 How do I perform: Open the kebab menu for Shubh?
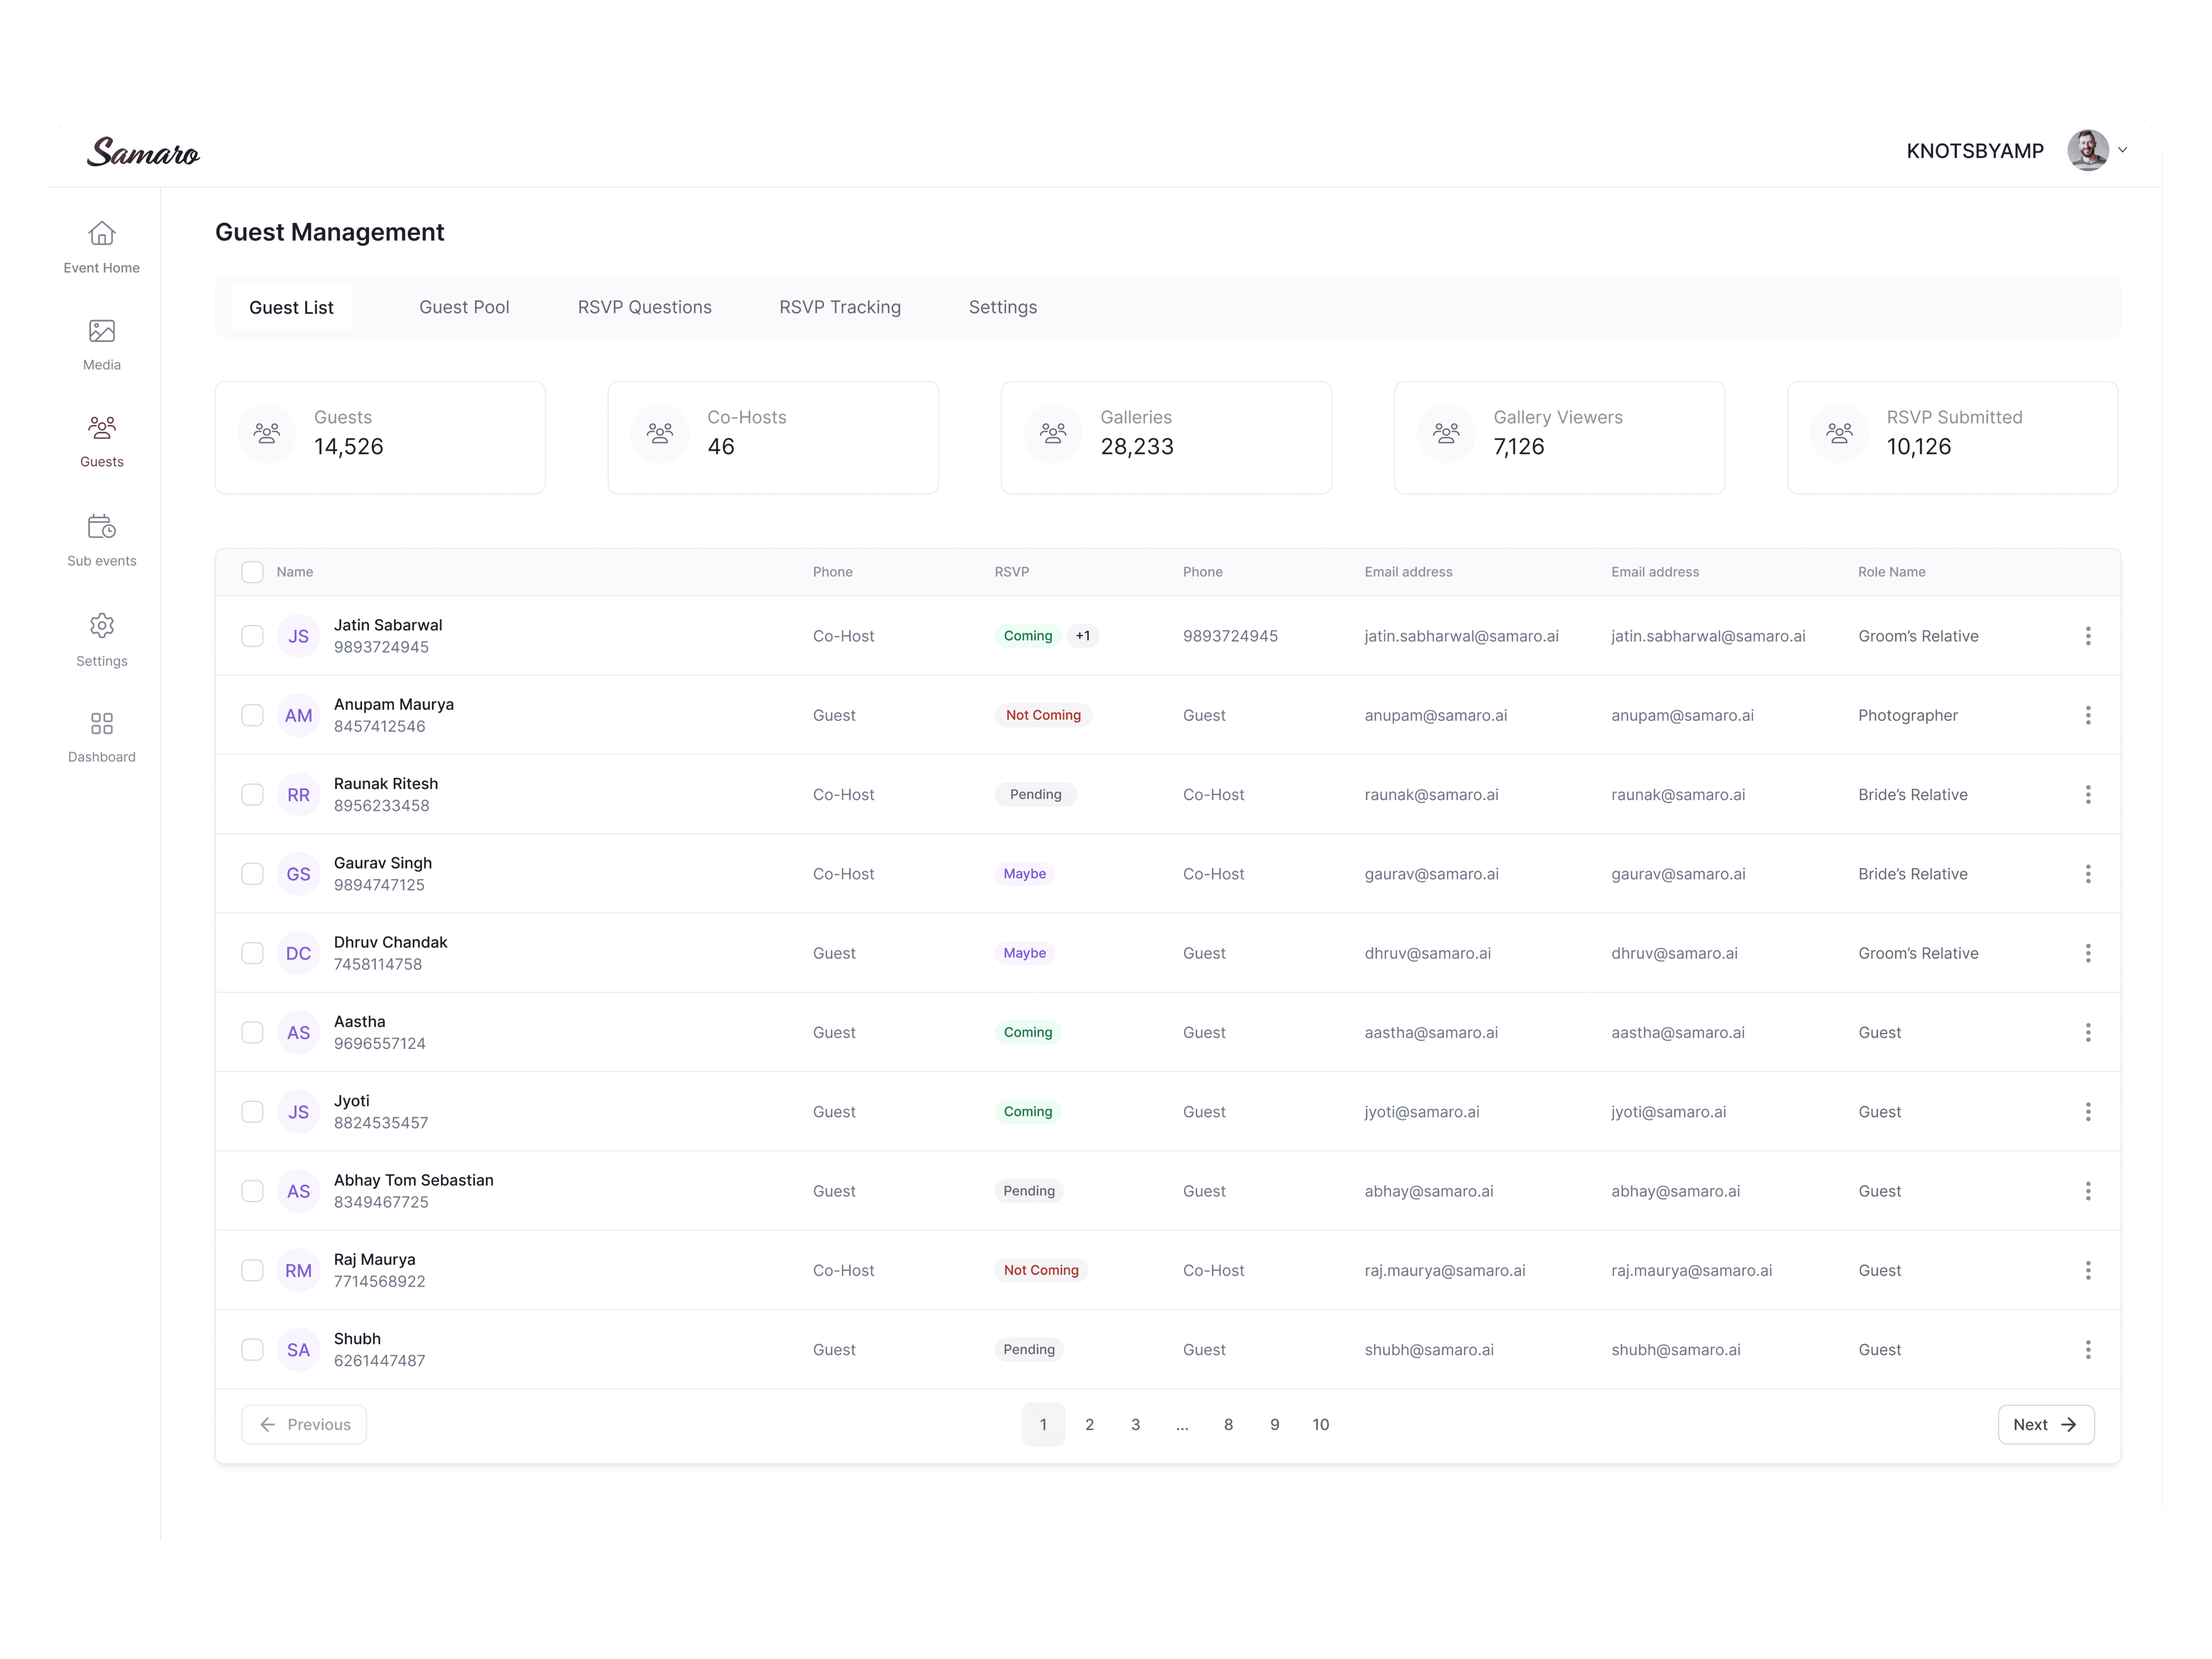(x=2088, y=1350)
